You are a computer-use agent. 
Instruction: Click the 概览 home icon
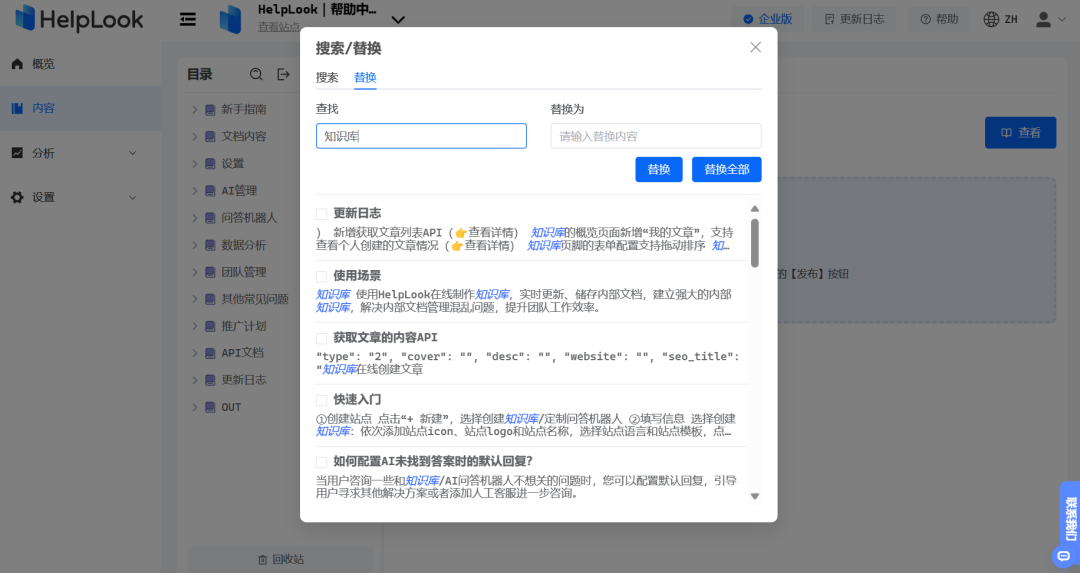(x=17, y=64)
